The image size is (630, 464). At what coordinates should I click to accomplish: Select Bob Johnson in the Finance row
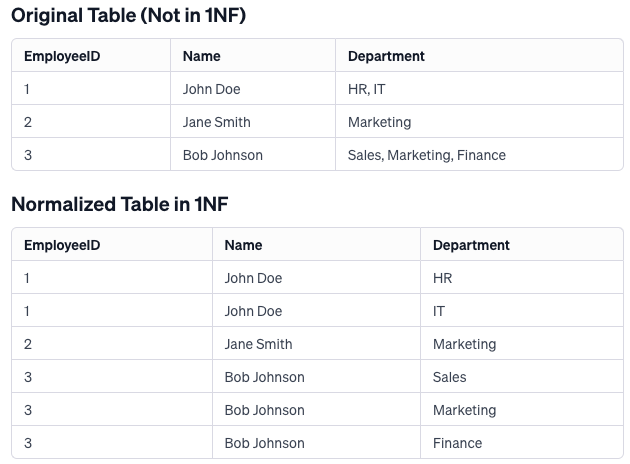pyautogui.click(x=264, y=443)
